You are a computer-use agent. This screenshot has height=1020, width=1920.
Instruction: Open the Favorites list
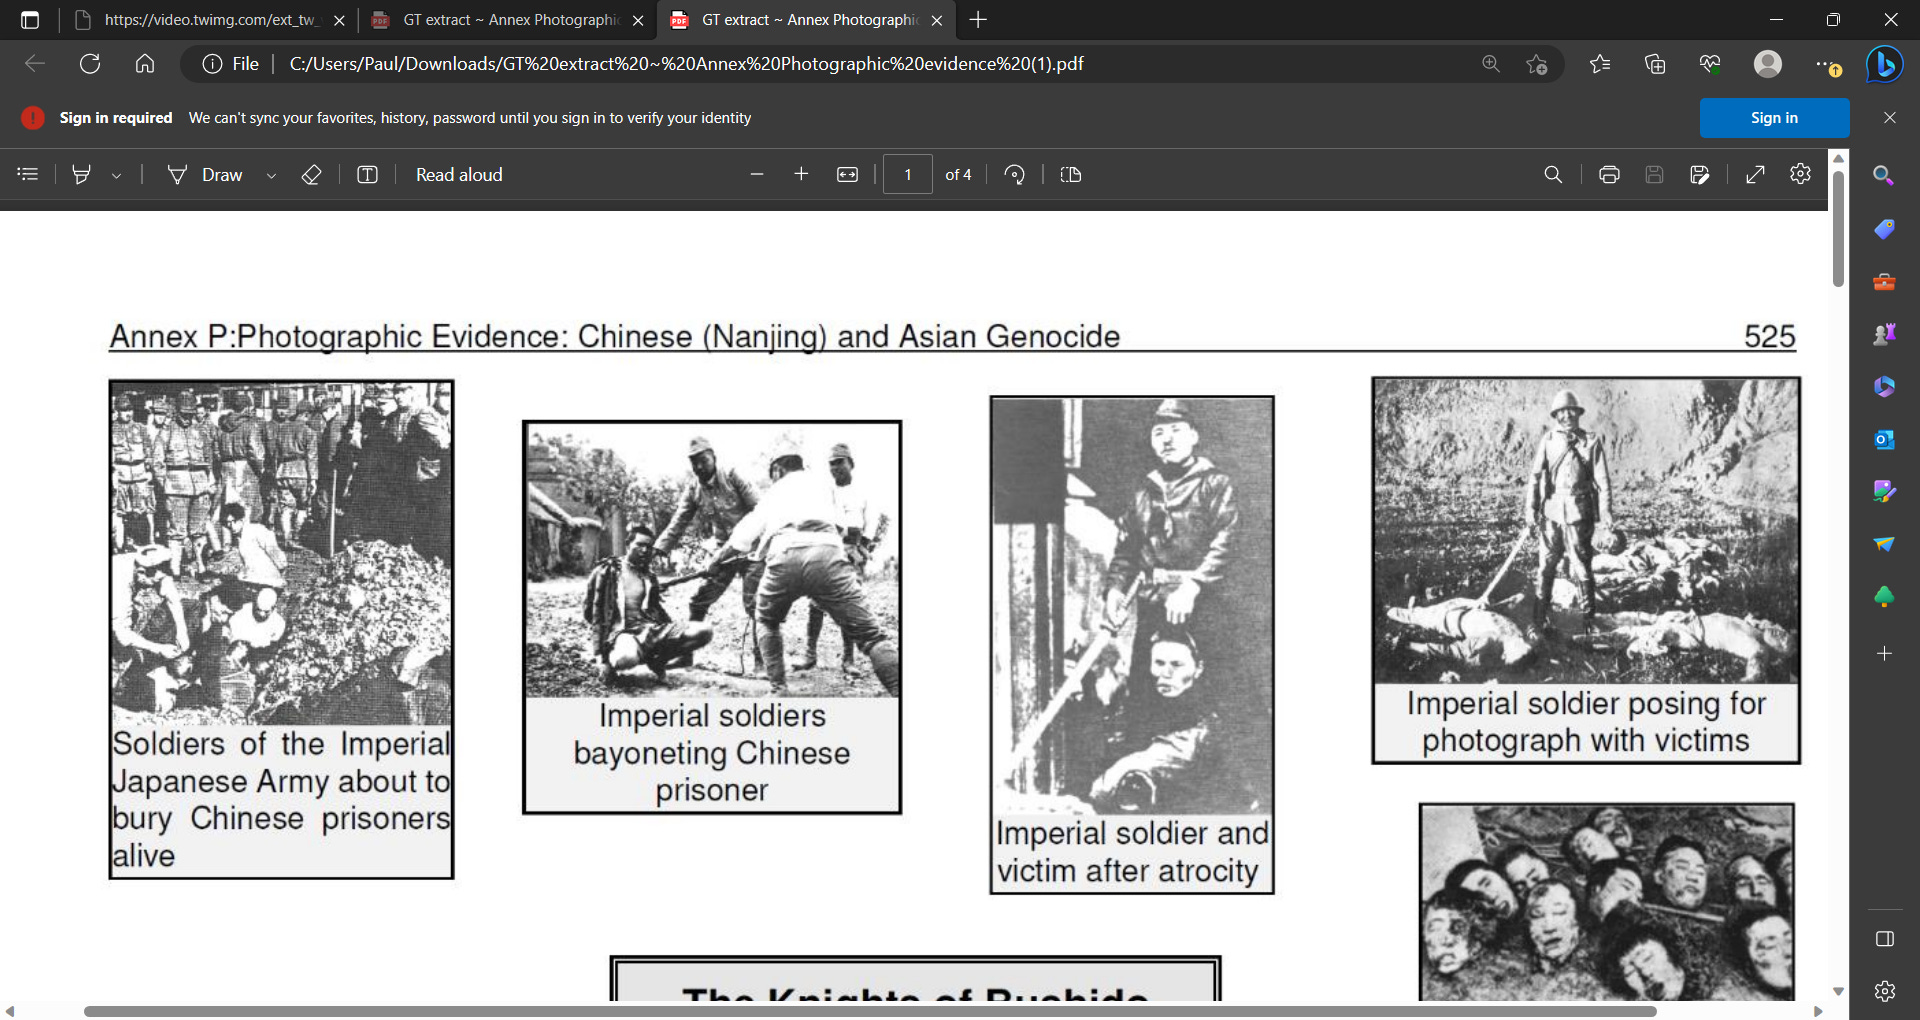point(1600,64)
